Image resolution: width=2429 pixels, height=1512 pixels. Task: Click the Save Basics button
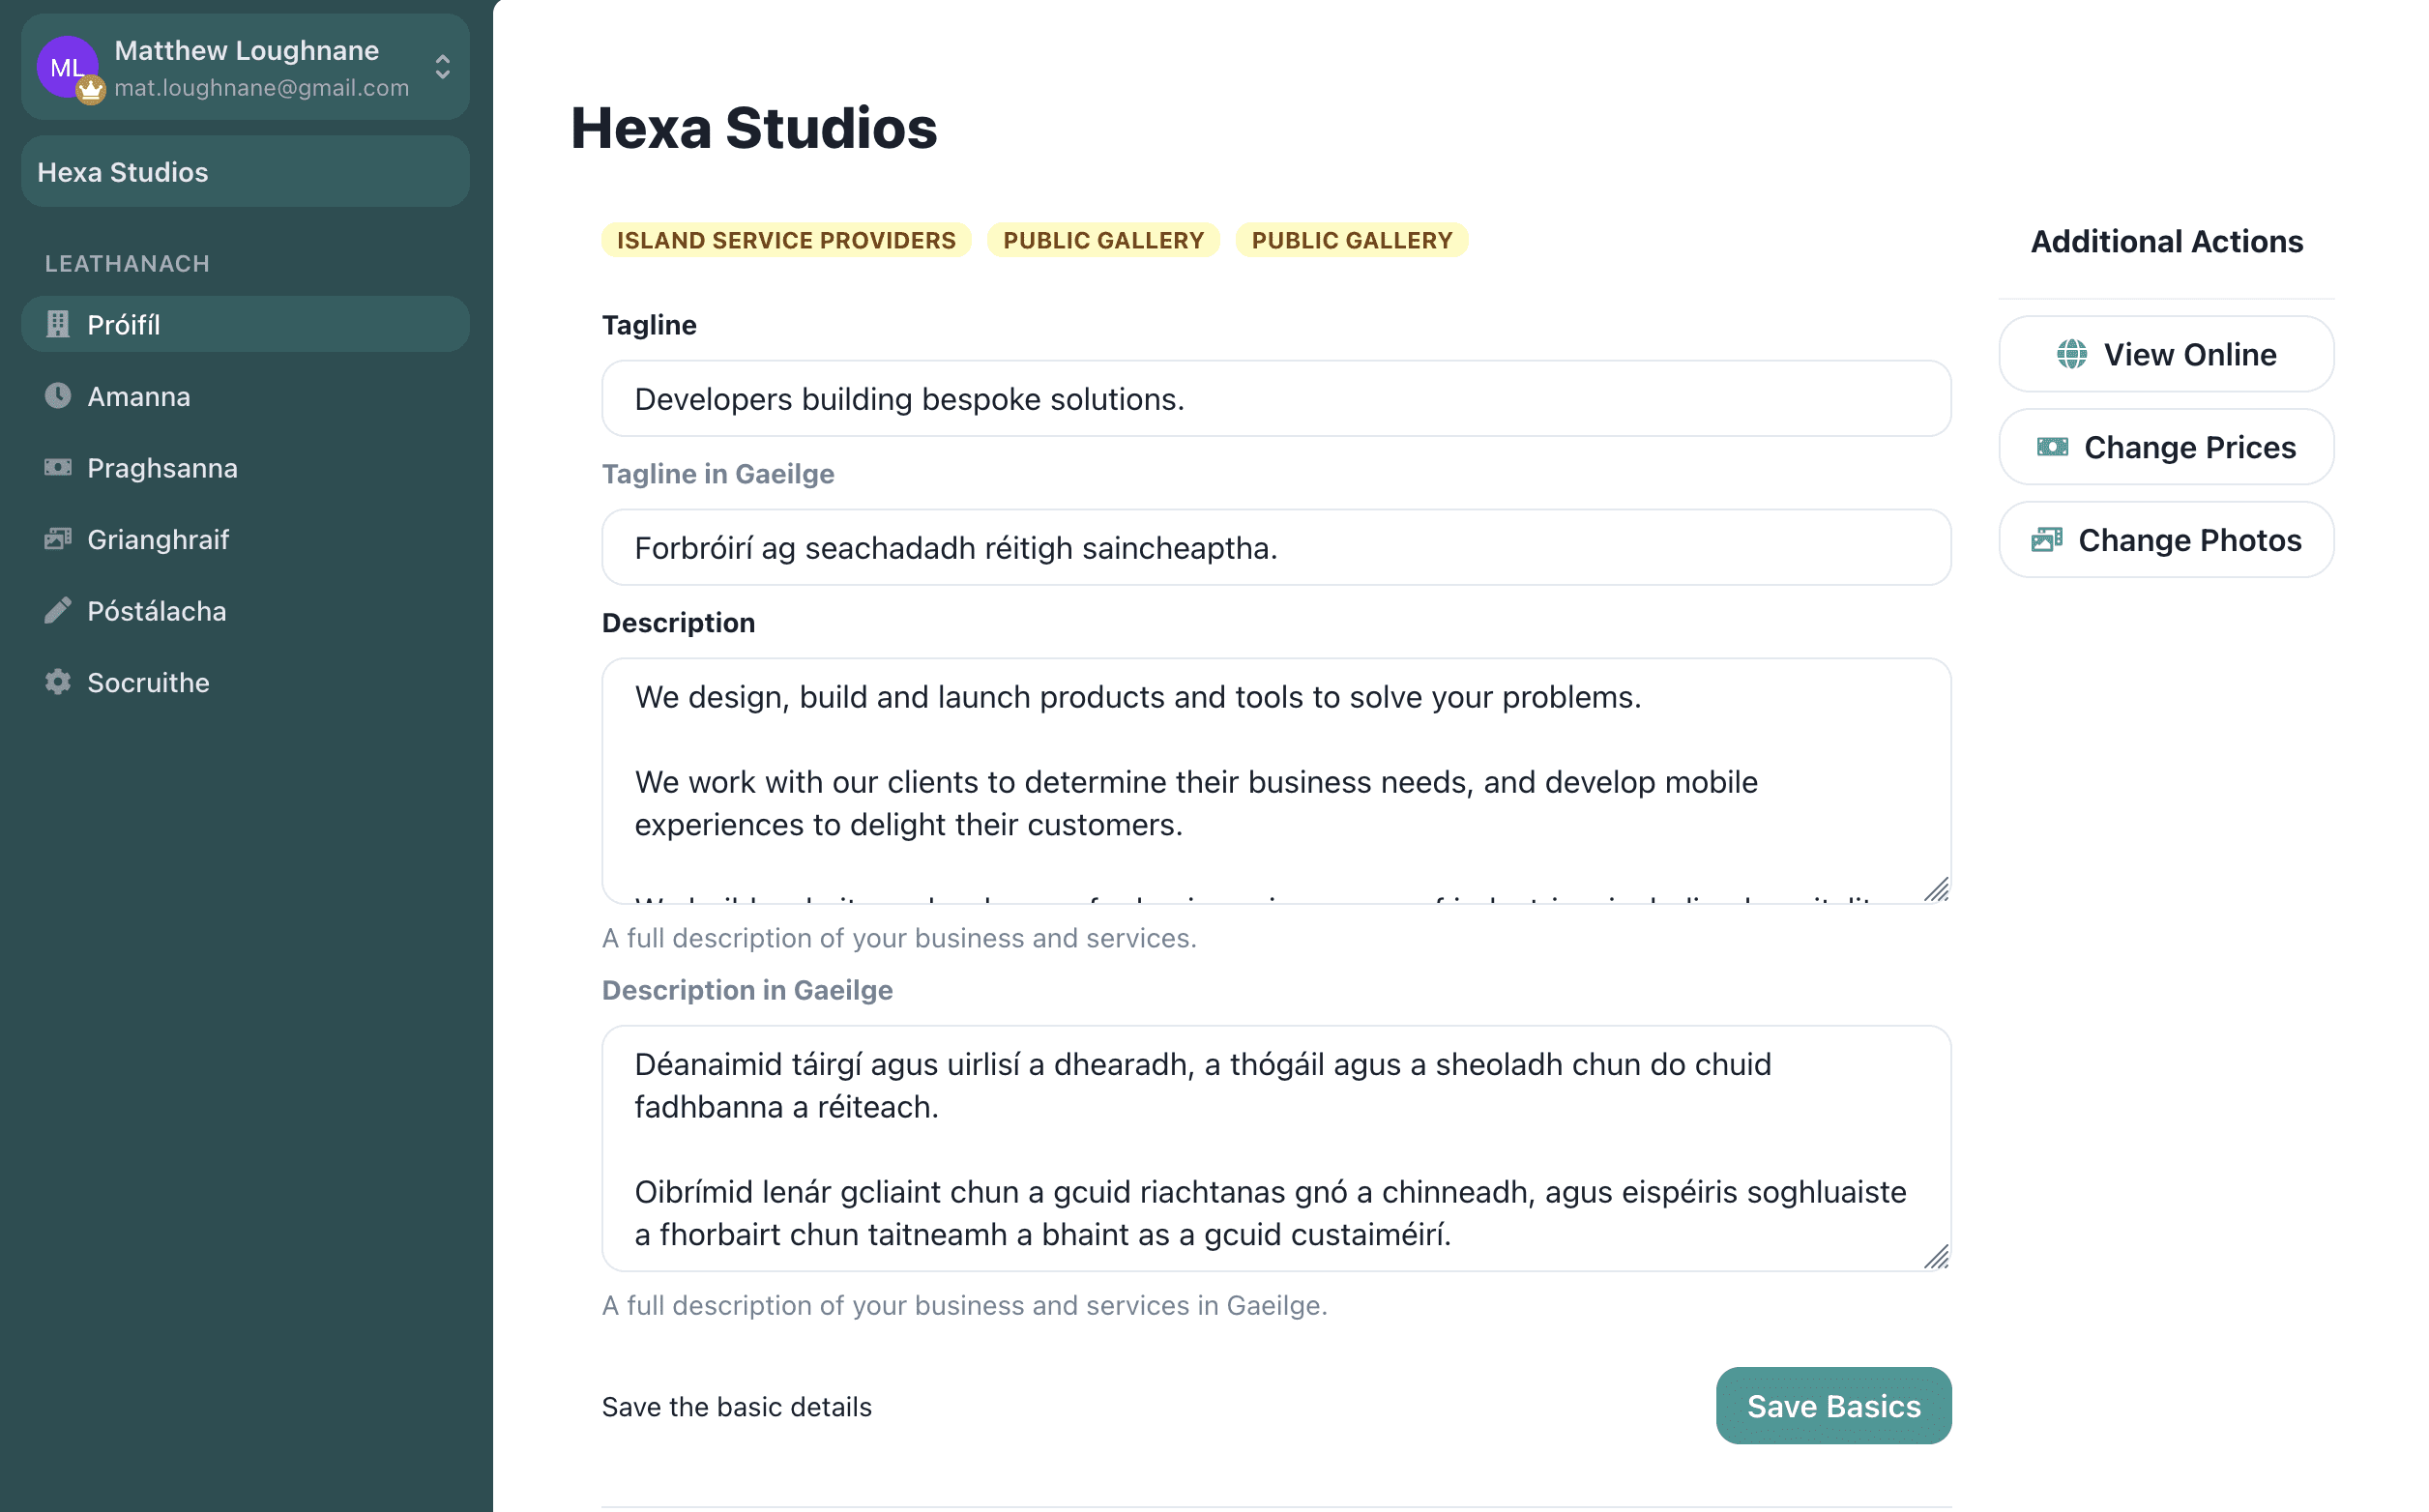(1833, 1406)
